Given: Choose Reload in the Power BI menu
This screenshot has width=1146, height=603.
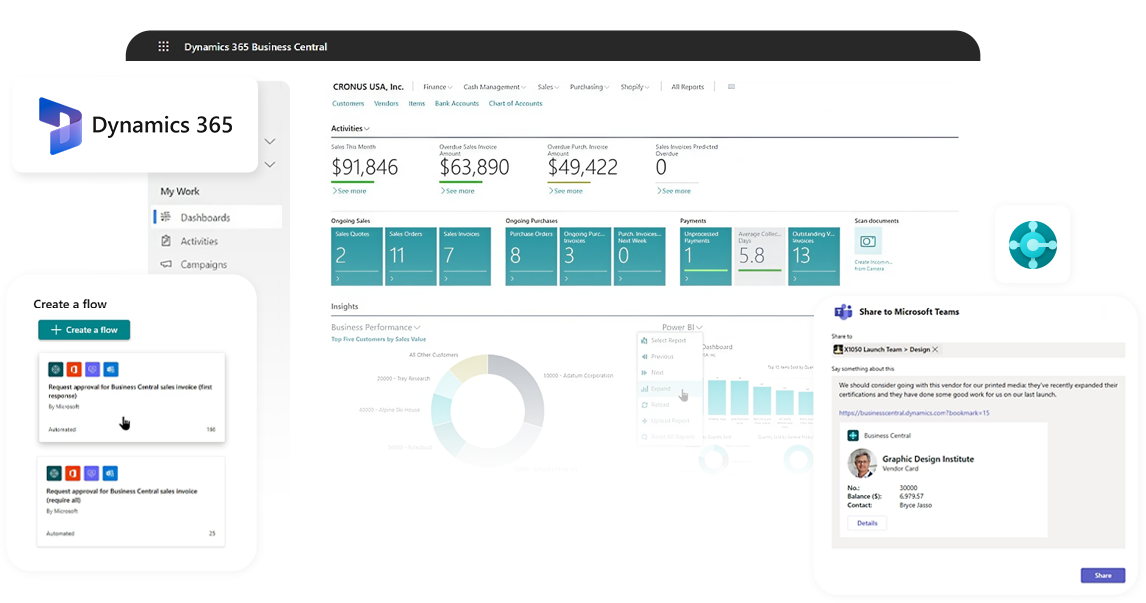Looking at the screenshot, I should pos(660,405).
